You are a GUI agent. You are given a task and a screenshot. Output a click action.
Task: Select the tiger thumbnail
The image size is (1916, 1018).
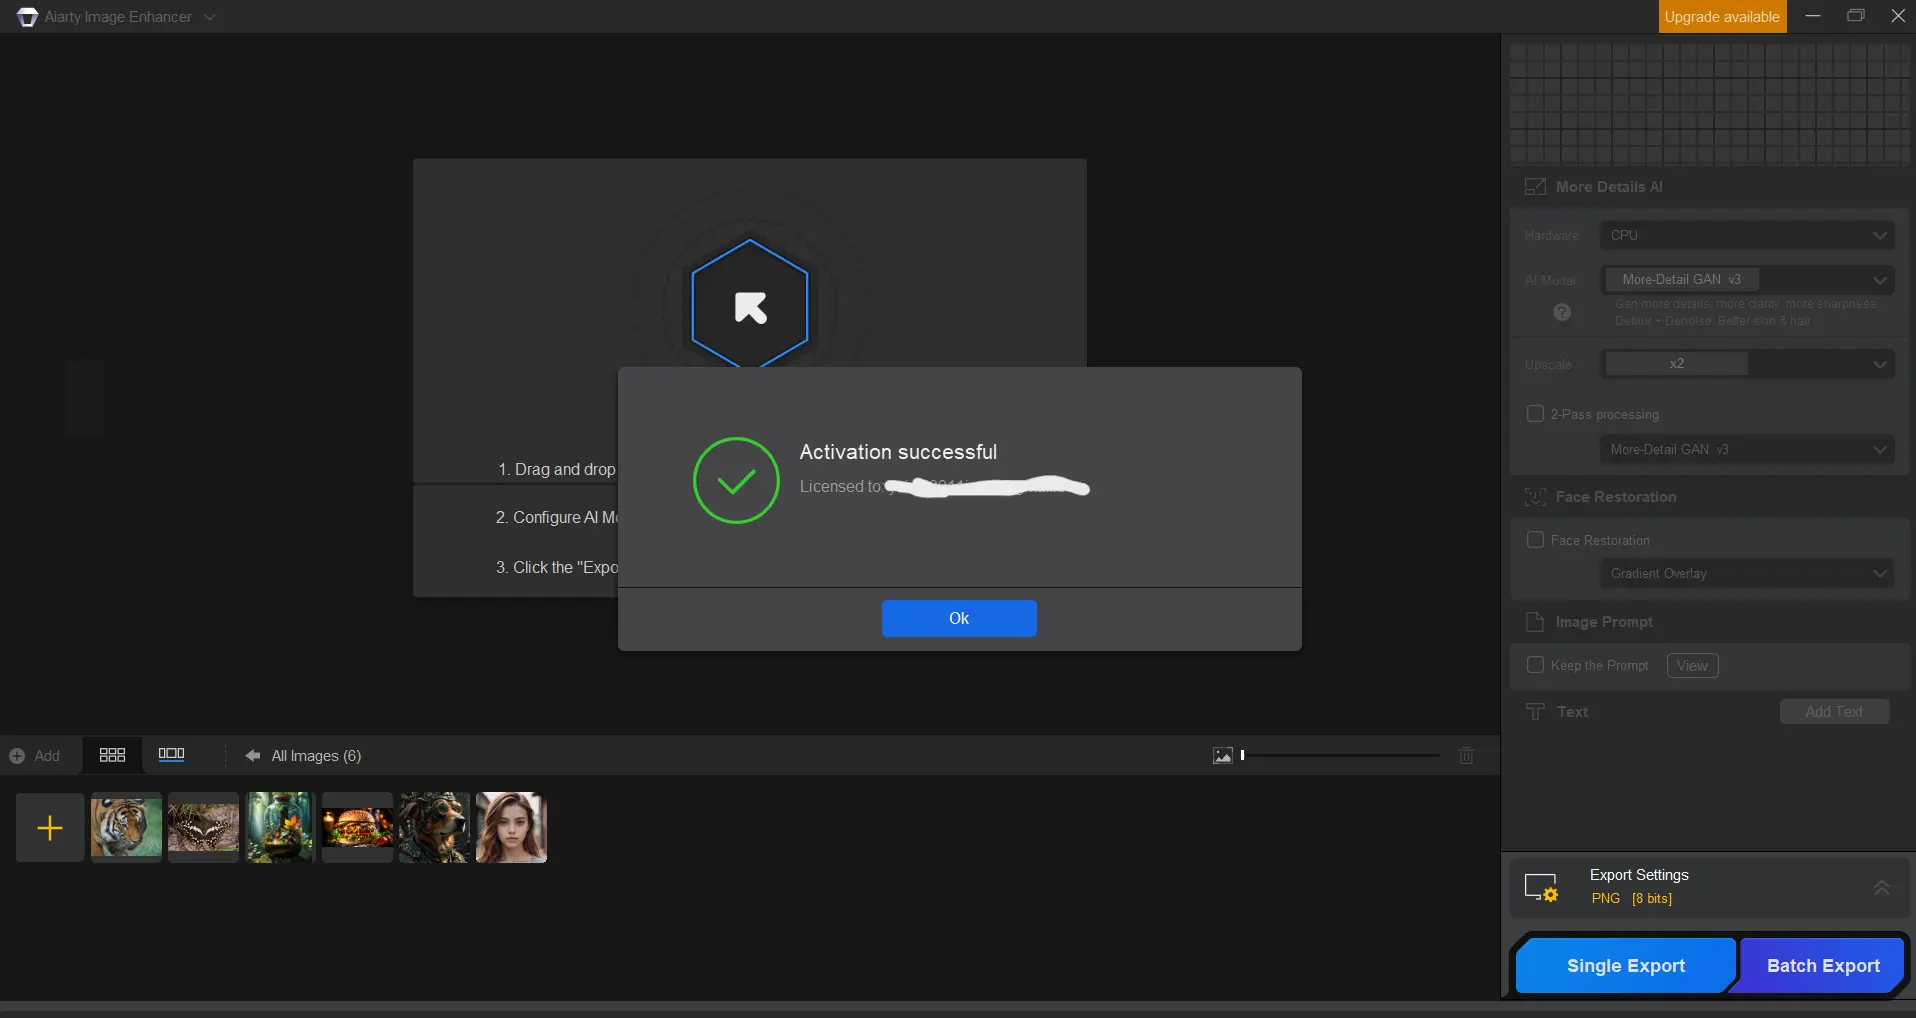(126, 828)
